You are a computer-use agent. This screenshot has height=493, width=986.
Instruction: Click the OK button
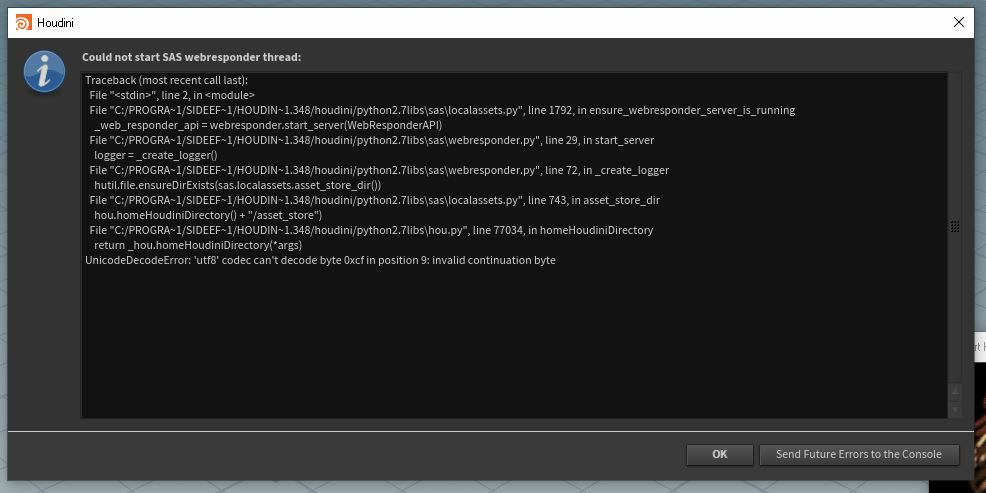click(719, 455)
